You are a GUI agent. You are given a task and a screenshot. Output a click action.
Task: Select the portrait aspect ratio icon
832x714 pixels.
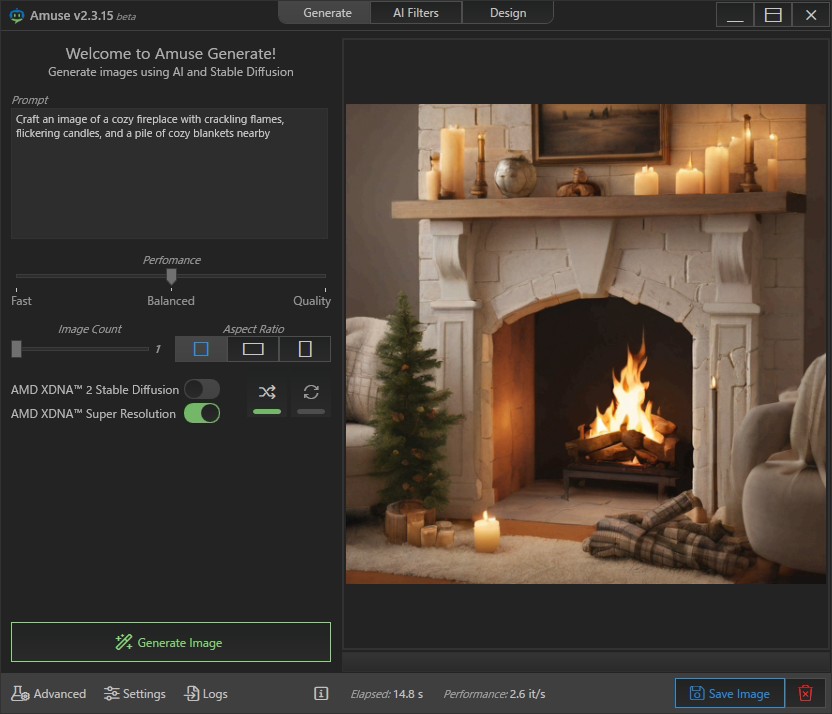(305, 349)
